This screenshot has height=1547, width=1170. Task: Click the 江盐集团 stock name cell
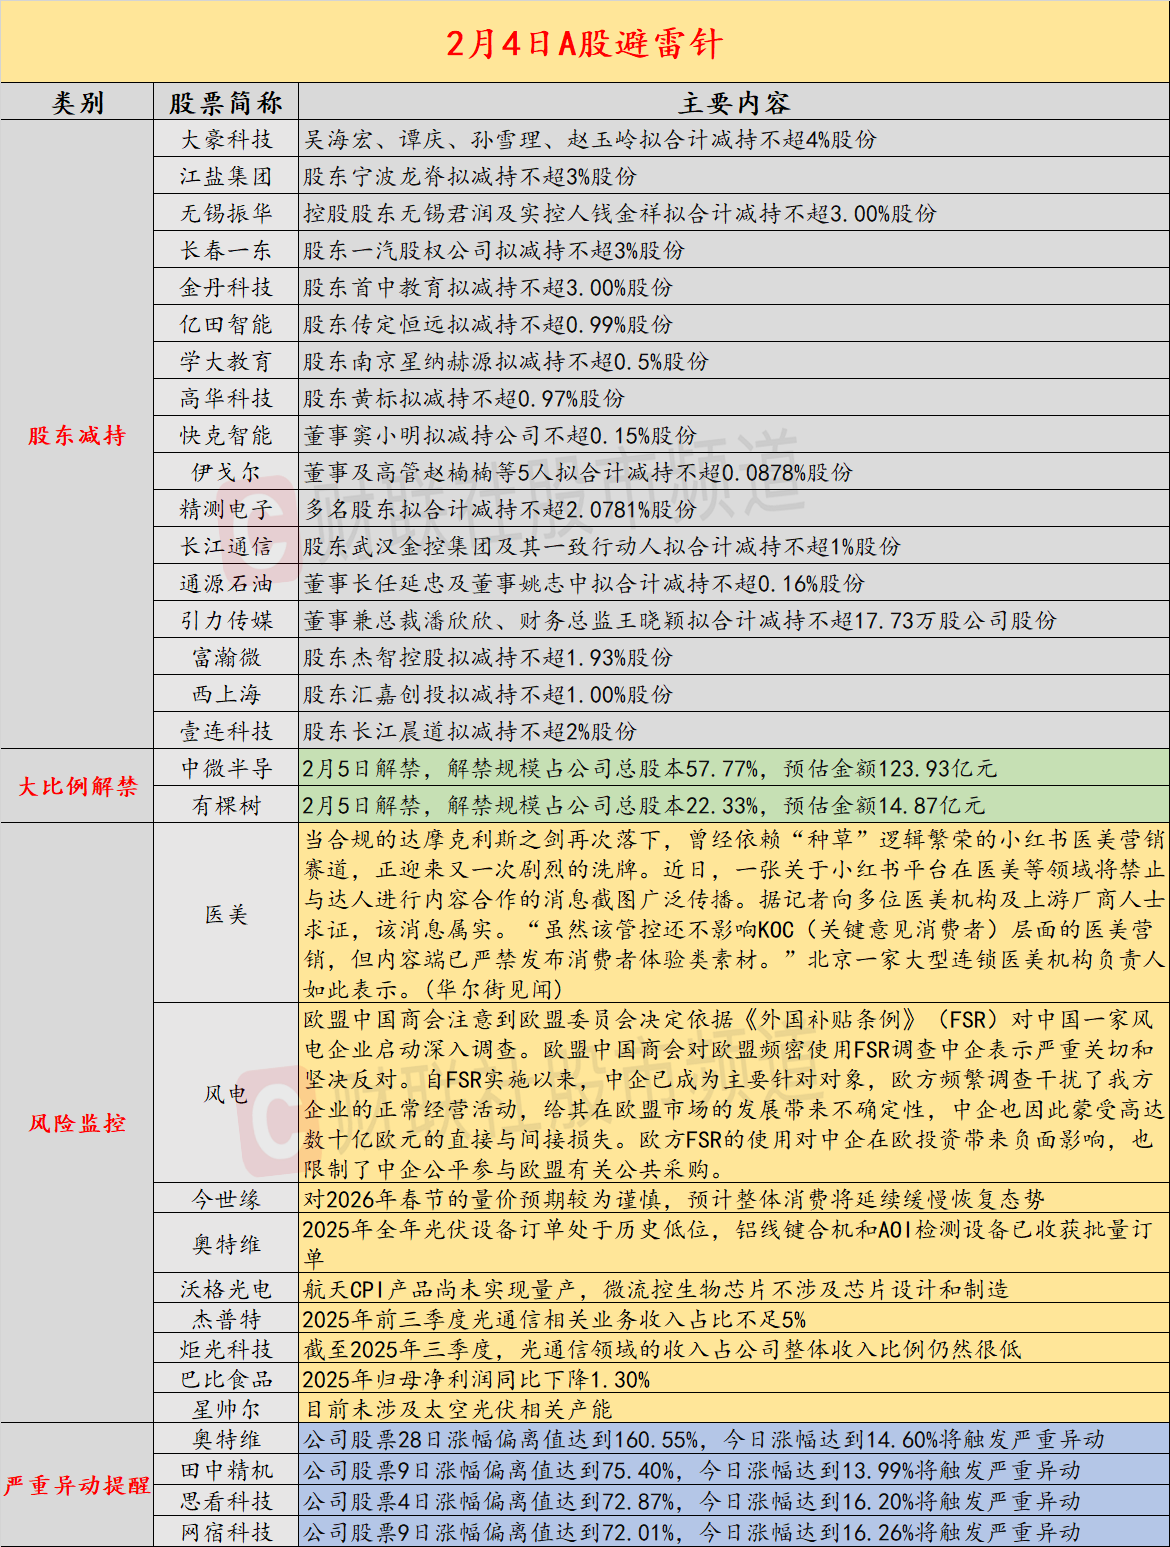pyautogui.click(x=226, y=177)
